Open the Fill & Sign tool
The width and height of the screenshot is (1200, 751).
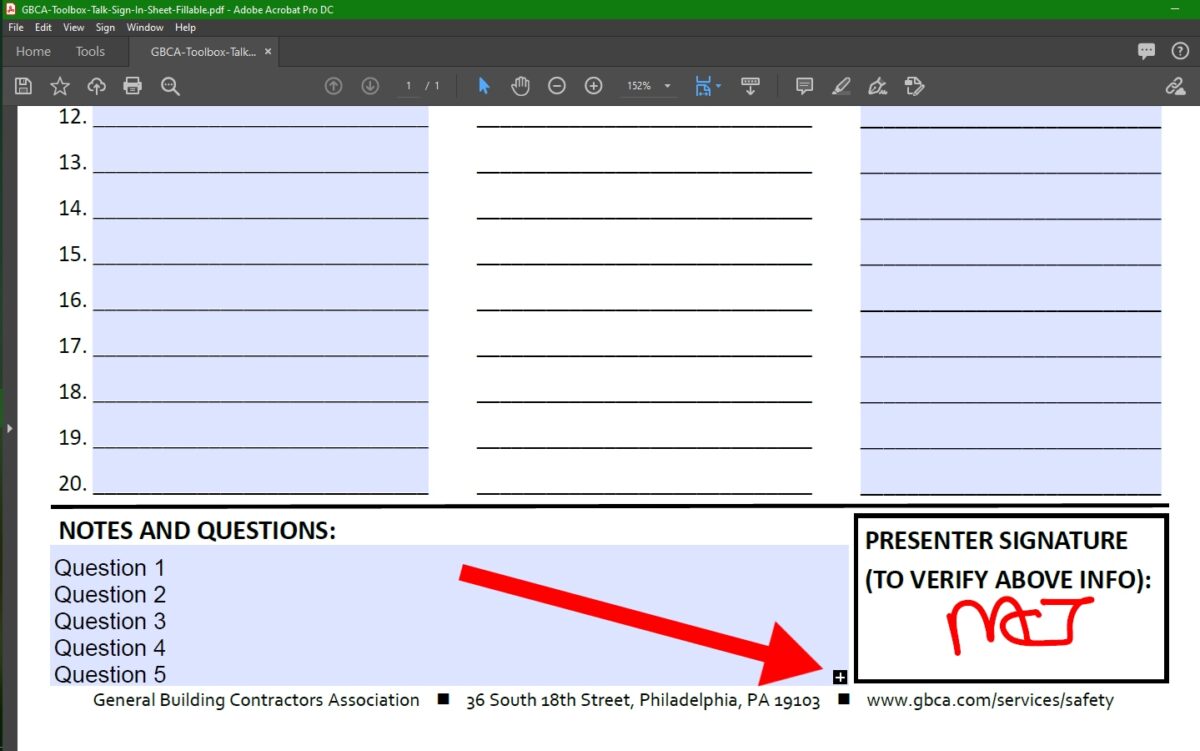tap(877, 86)
